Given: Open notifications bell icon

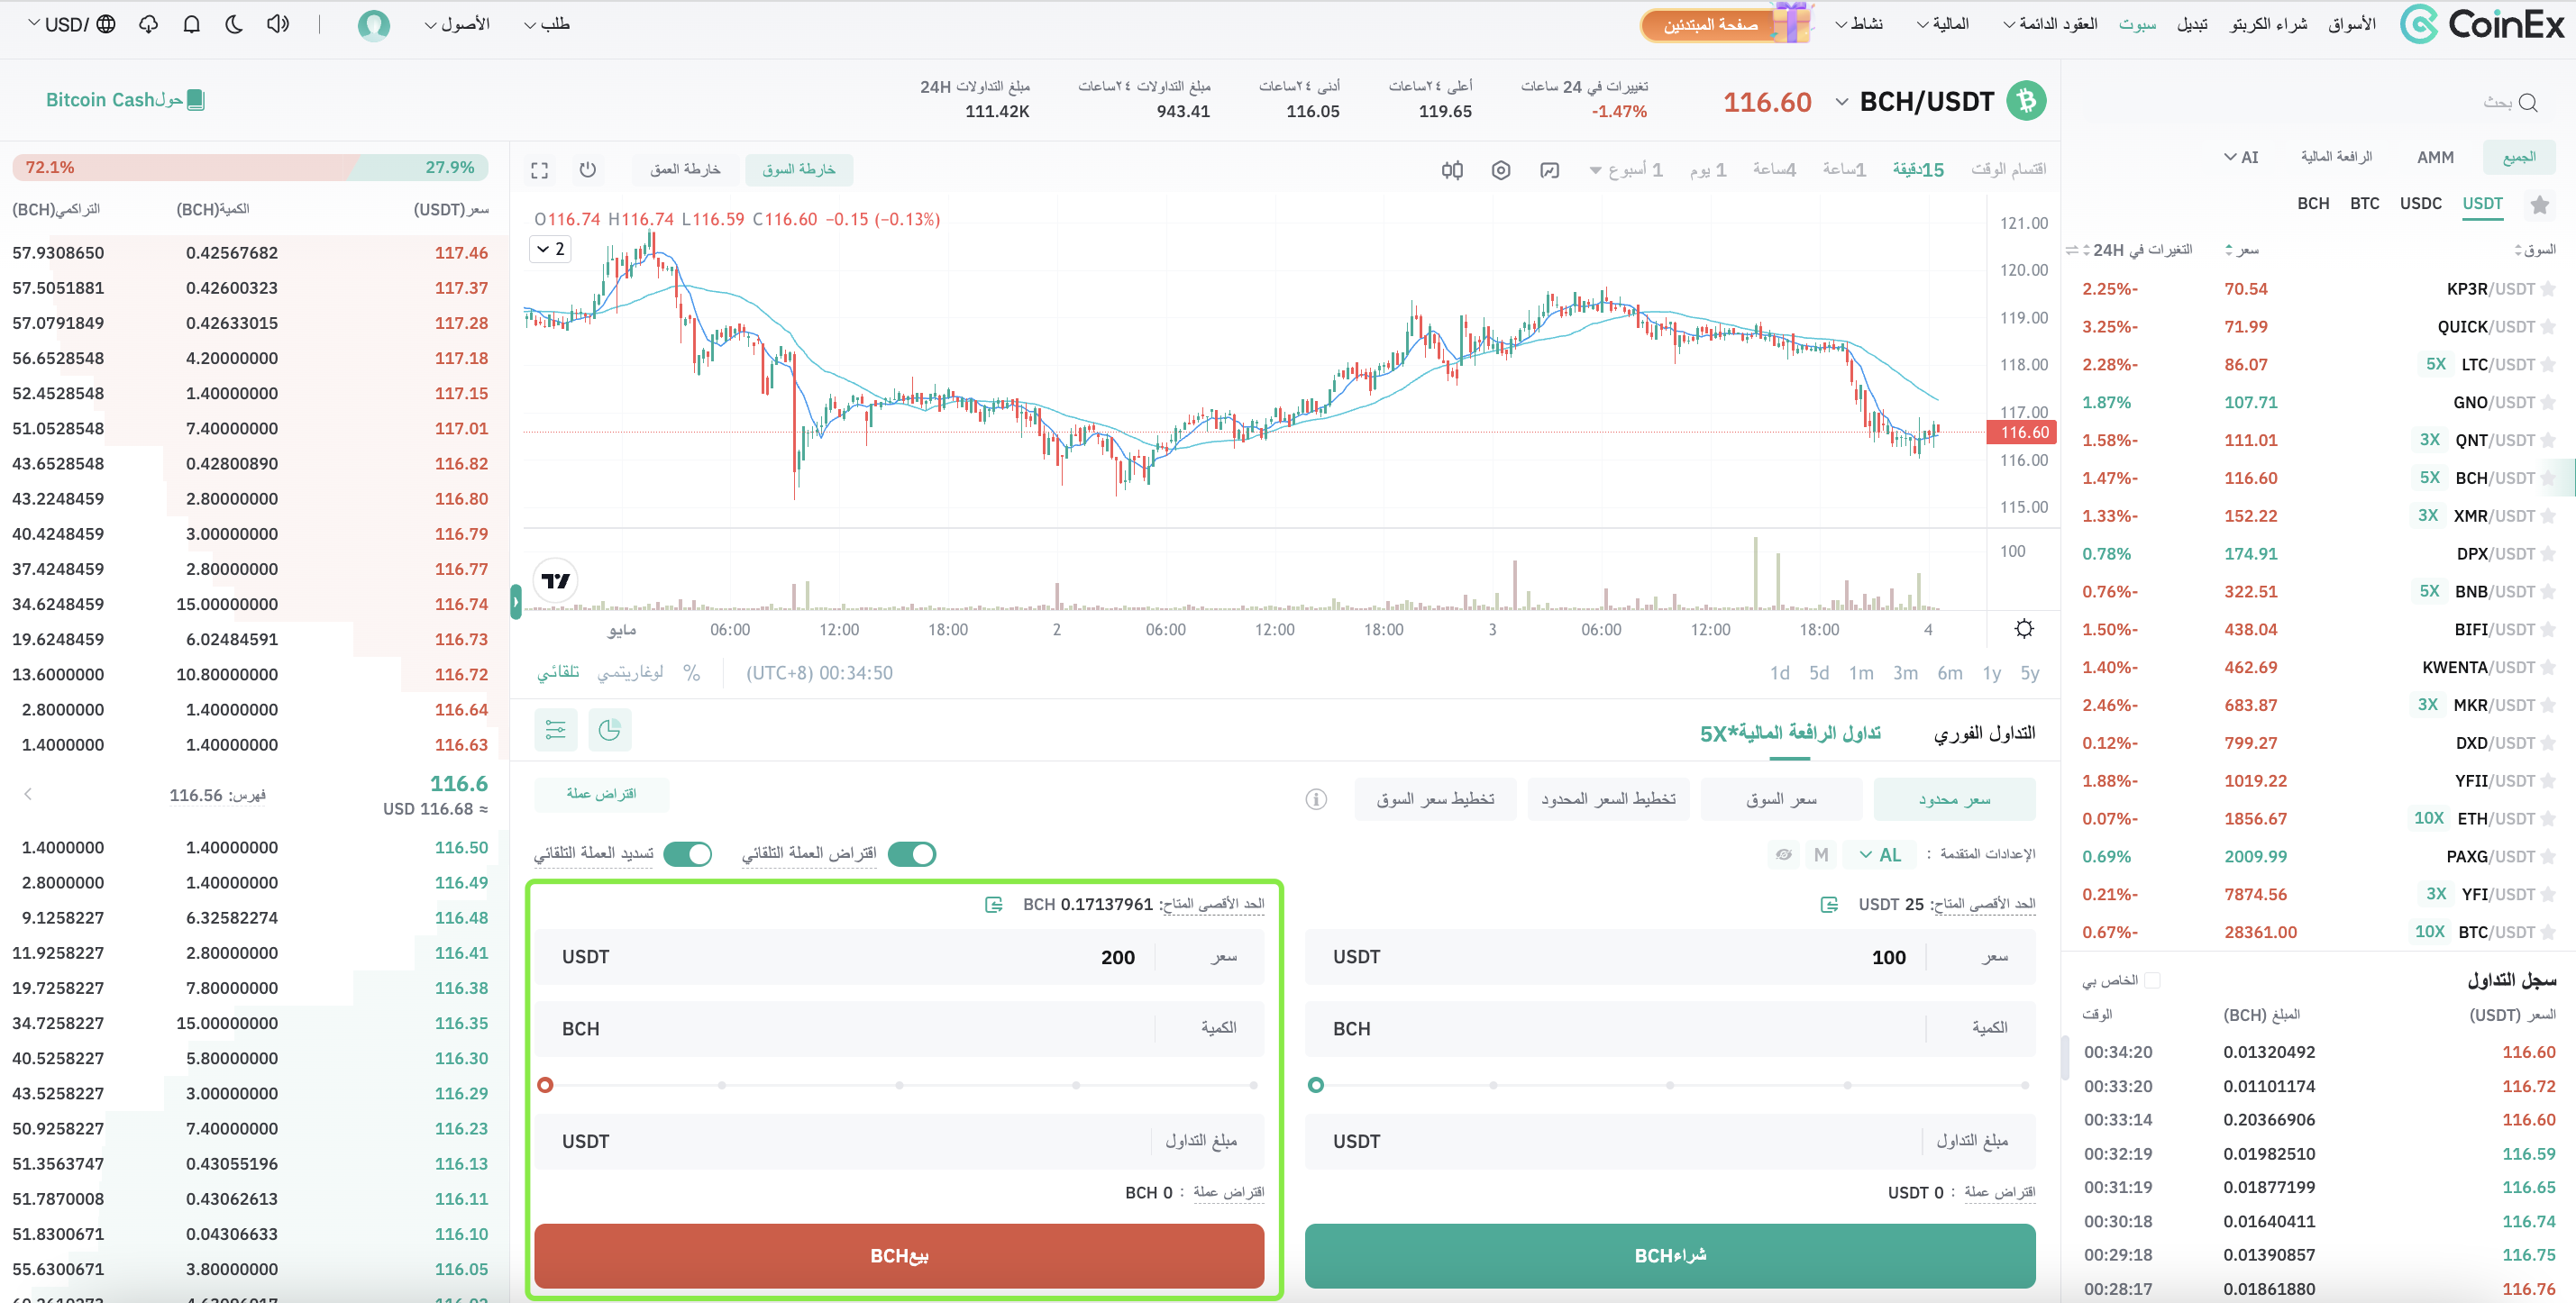Looking at the screenshot, I should pos(191,24).
